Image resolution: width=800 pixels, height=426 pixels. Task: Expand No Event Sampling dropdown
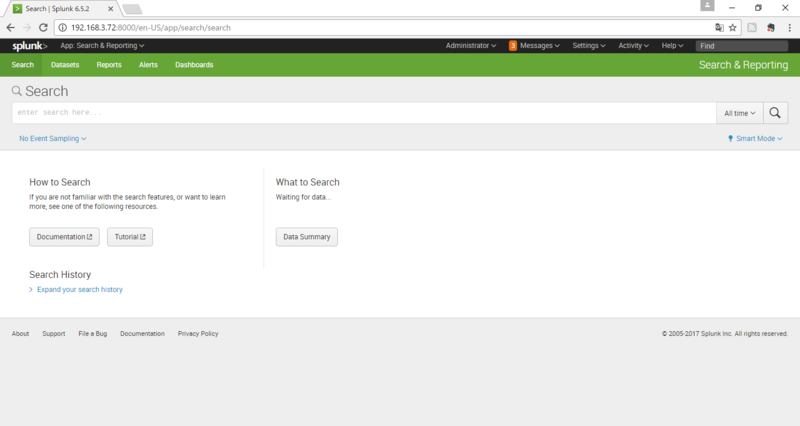53,138
